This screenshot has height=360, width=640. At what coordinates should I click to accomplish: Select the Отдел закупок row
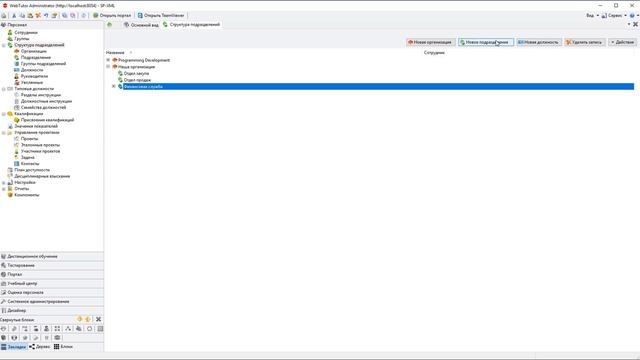[136, 73]
